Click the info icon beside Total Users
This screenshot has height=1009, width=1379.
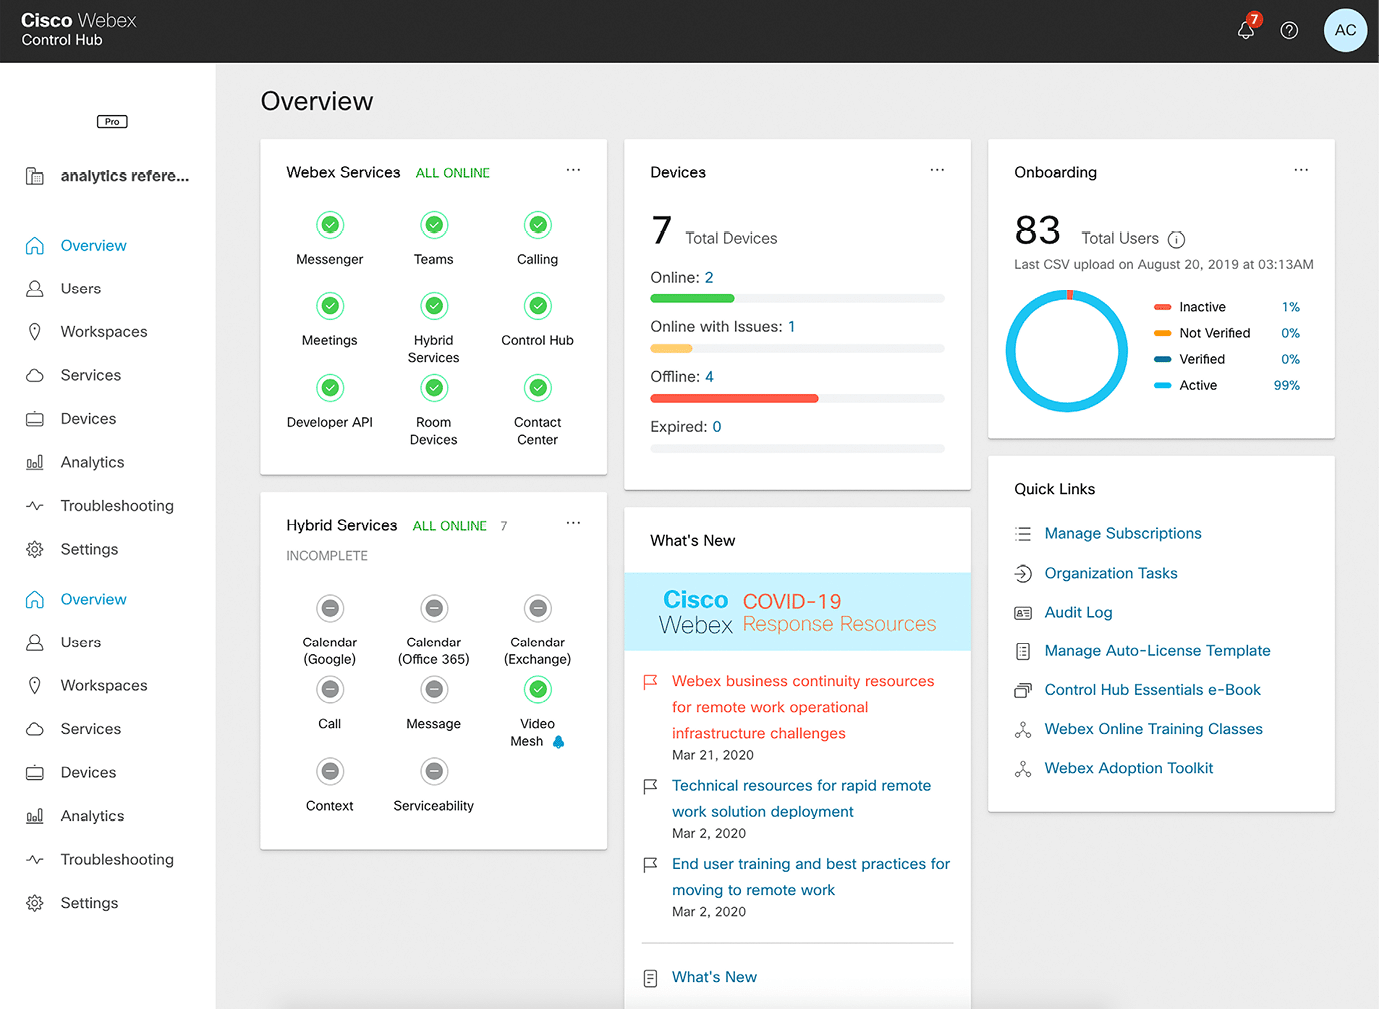tap(1177, 239)
